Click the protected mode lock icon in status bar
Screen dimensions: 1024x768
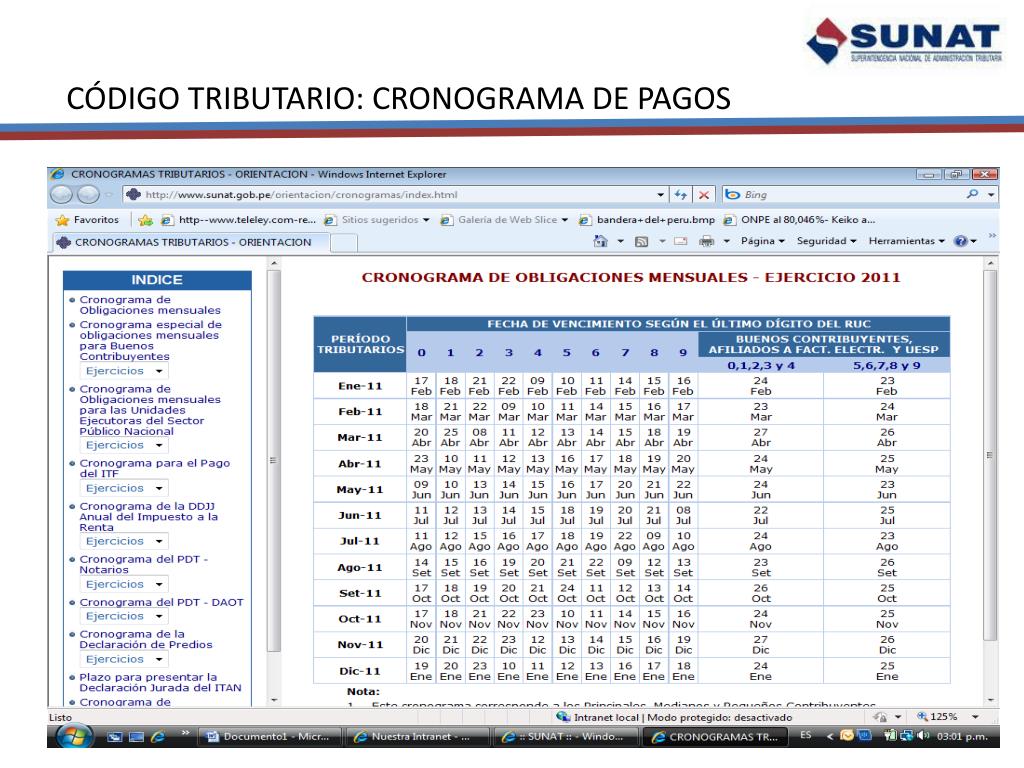pyautogui.click(x=880, y=717)
